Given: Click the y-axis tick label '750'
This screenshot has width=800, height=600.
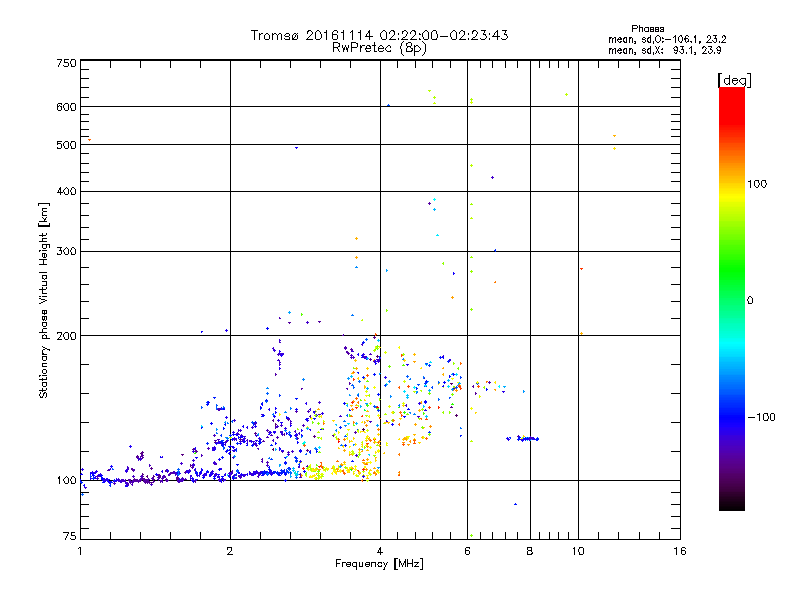Looking at the screenshot, I should [x=66, y=63].
